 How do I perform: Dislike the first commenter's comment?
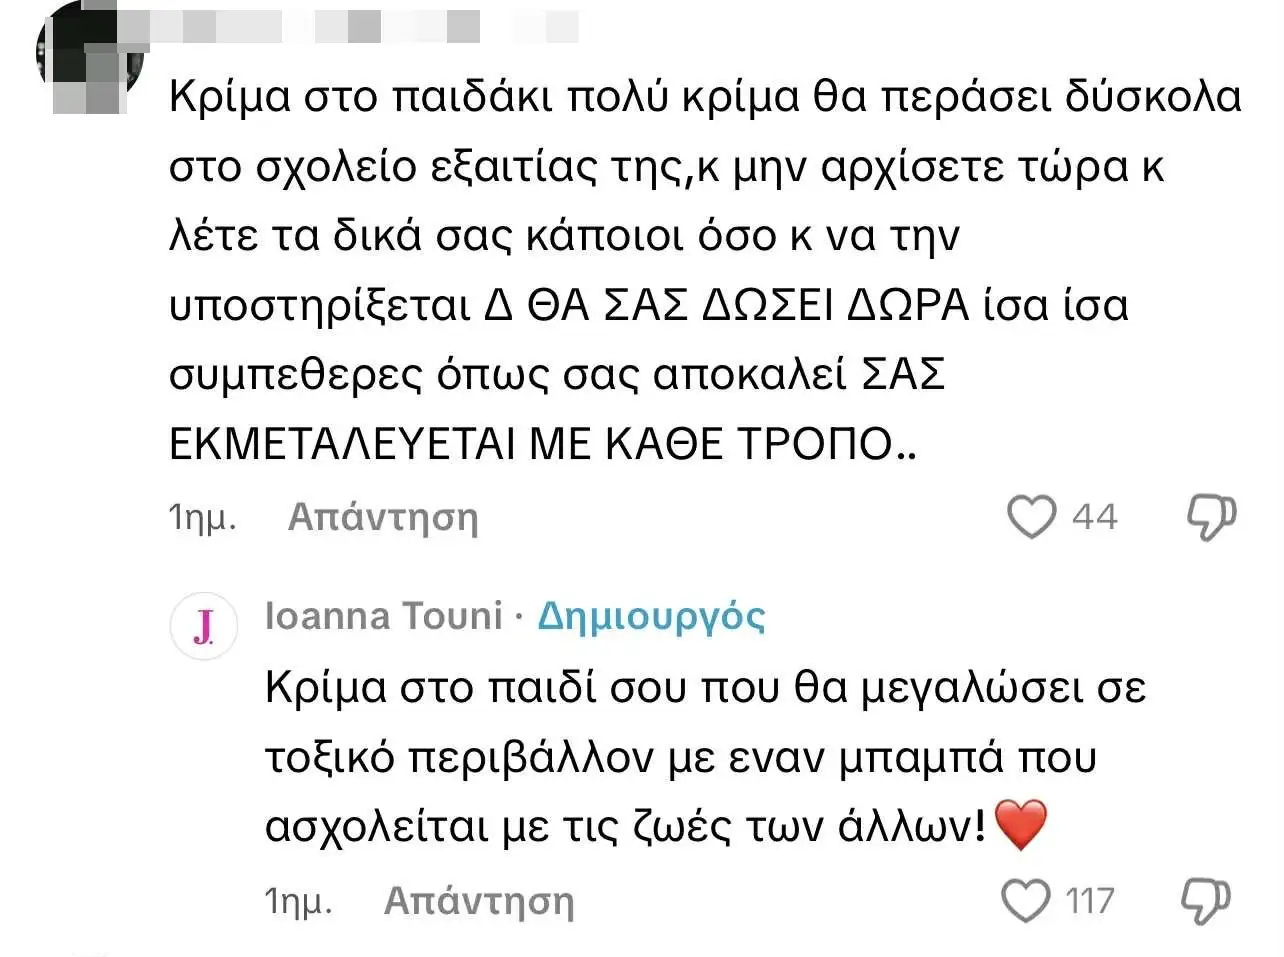coord(1211,517)
